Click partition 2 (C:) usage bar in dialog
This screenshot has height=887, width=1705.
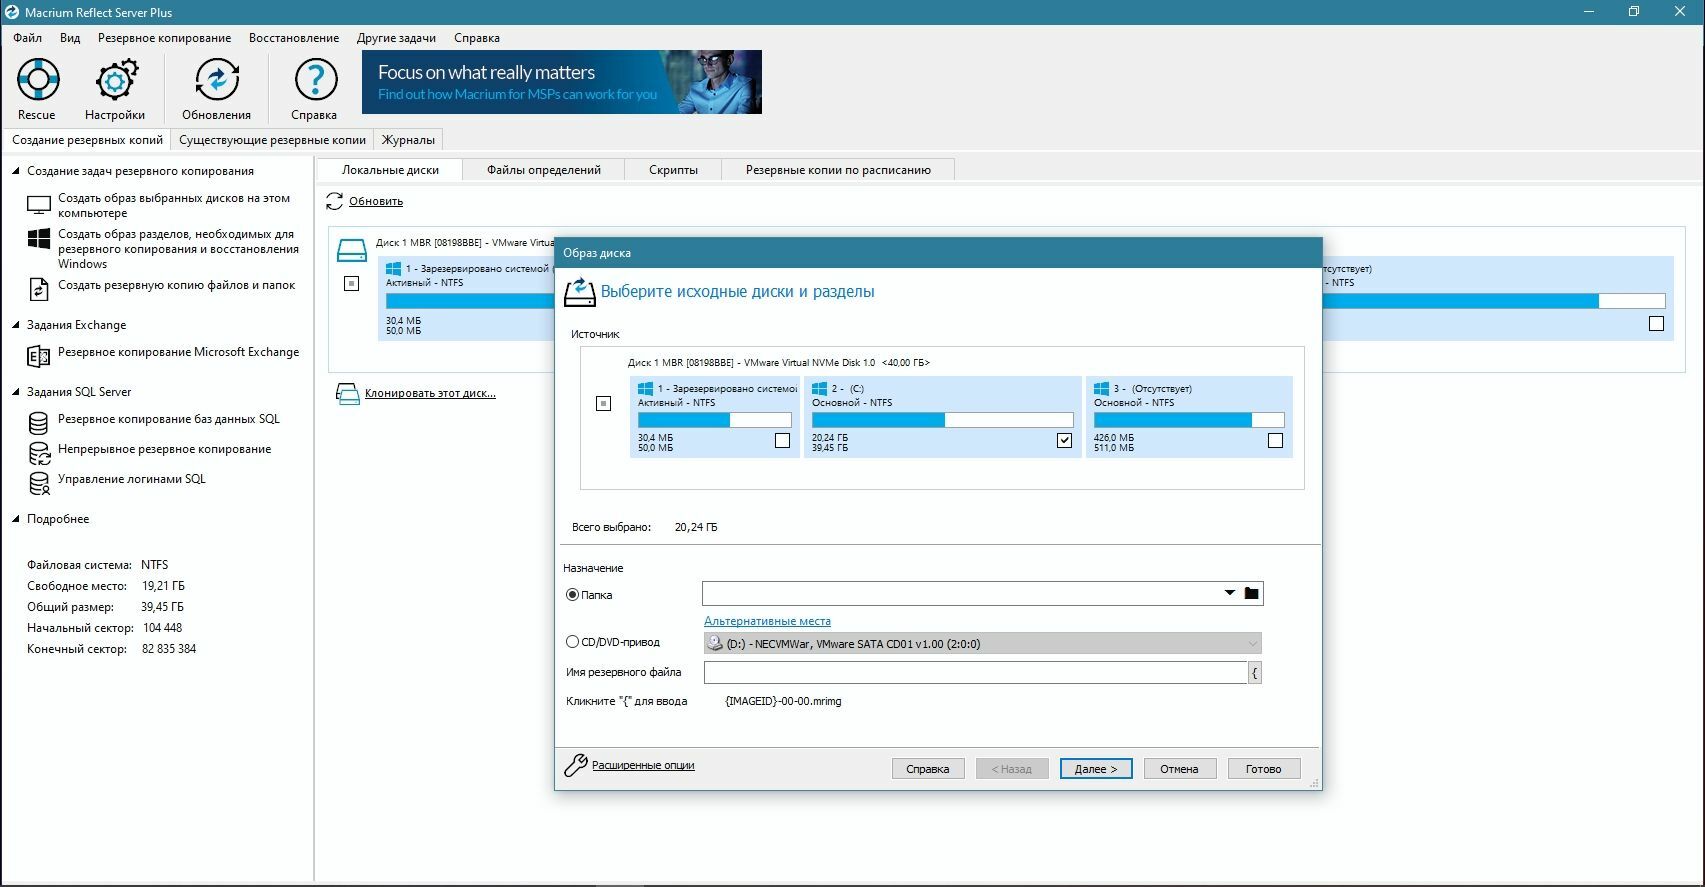tap(942, 420)
